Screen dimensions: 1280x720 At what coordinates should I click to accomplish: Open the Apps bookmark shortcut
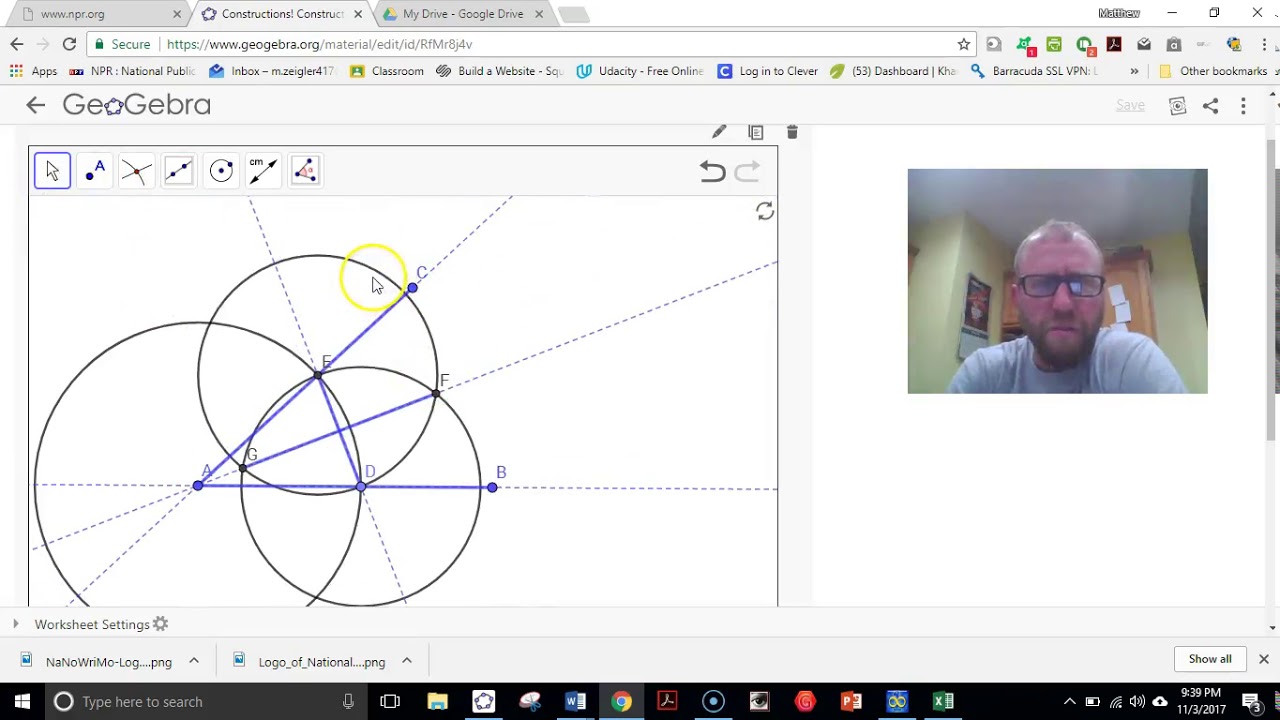pyautogui.click(x=34, y=71)
